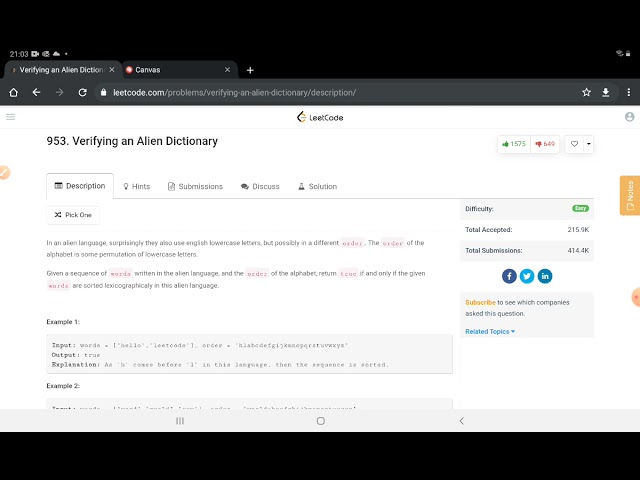Click the Example 1: heading
The image size is (640, 480).
[x=63, y=322]
